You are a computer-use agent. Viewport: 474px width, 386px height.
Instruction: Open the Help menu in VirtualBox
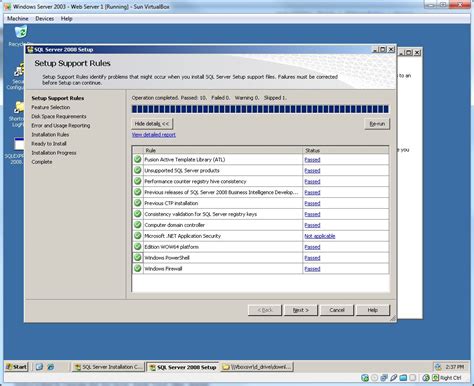tap(66, 19)
